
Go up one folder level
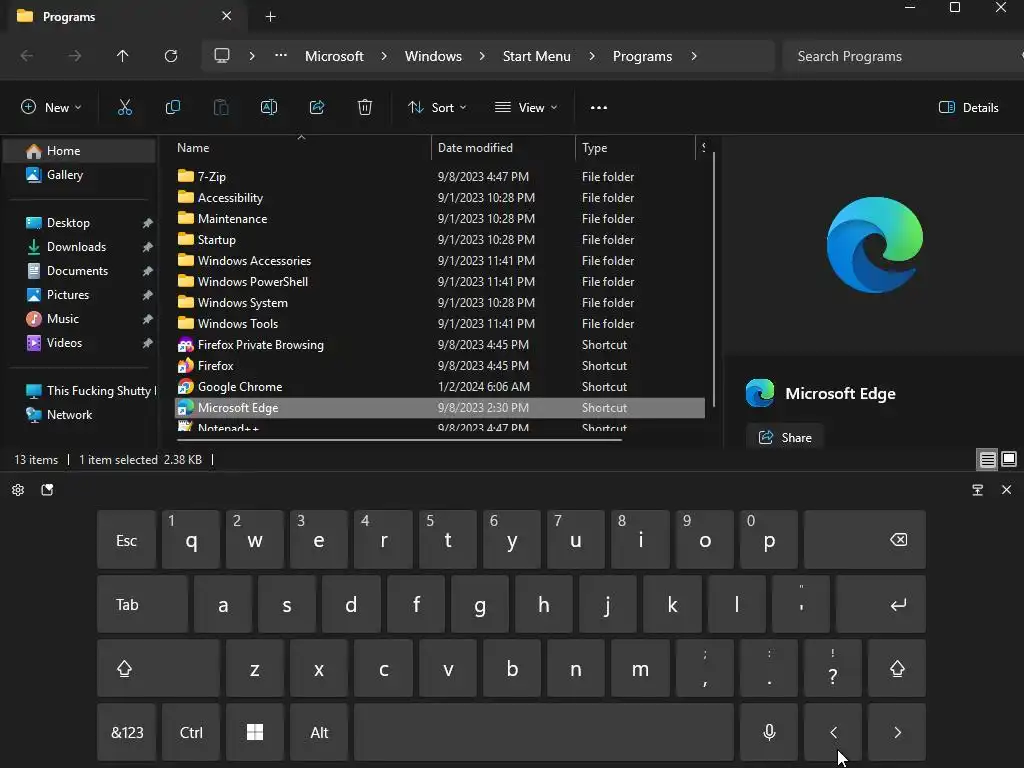(122, 56)
